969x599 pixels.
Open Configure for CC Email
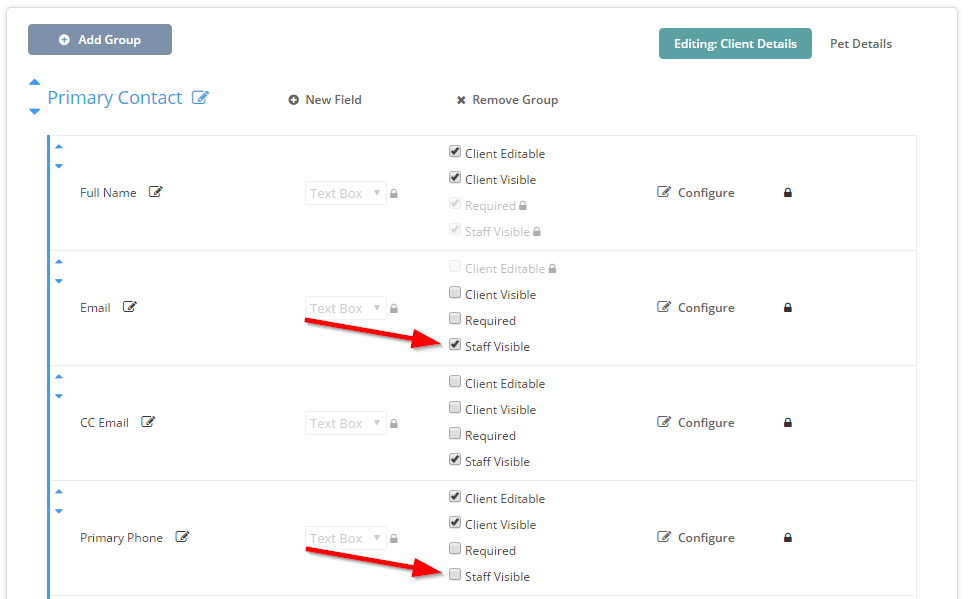pyautogui.click(x=696, y=422)
